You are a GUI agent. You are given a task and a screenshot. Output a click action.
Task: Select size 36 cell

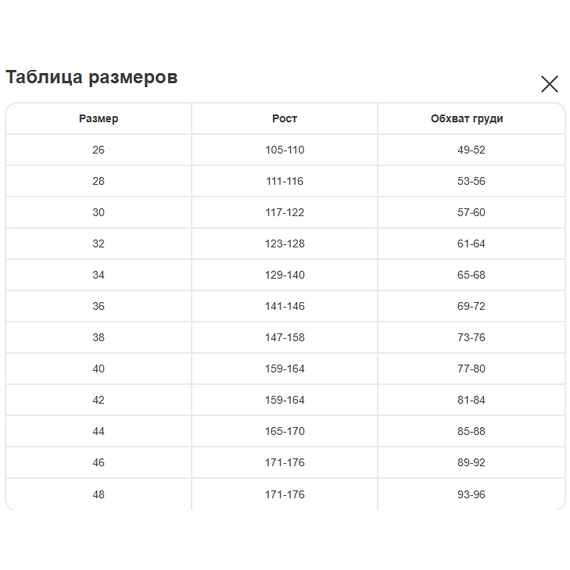coord(99,306)
